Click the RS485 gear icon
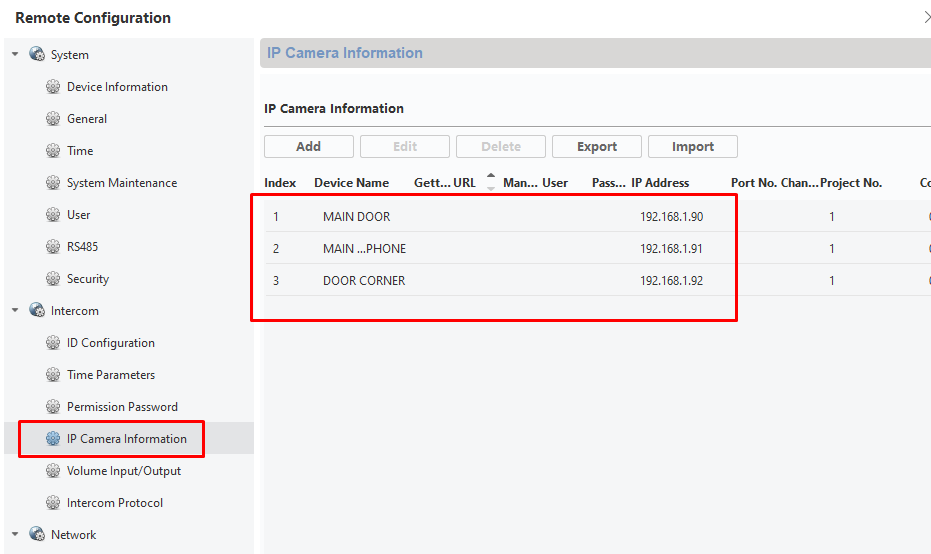The image size is (931, 554). pyautogui.click(x=53, y=246)
